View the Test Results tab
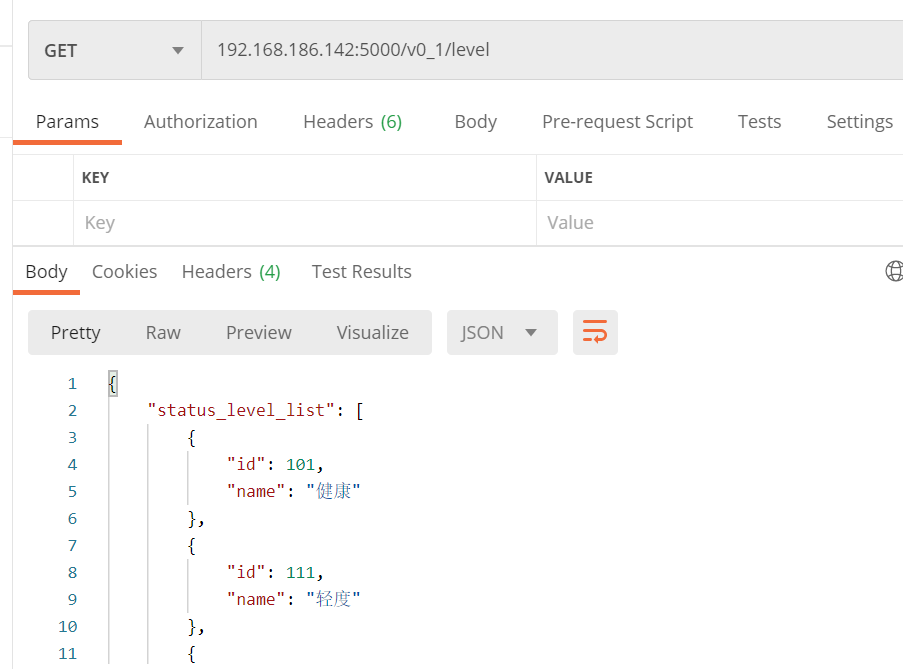This screenshot has width=903, height=669. (361, 272)
